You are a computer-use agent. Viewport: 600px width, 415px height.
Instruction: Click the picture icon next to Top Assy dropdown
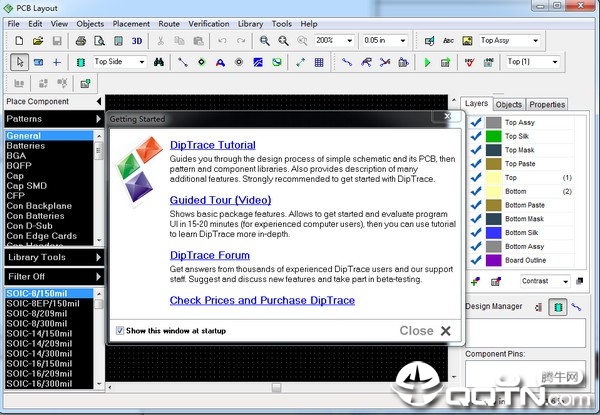coord(467,41)
